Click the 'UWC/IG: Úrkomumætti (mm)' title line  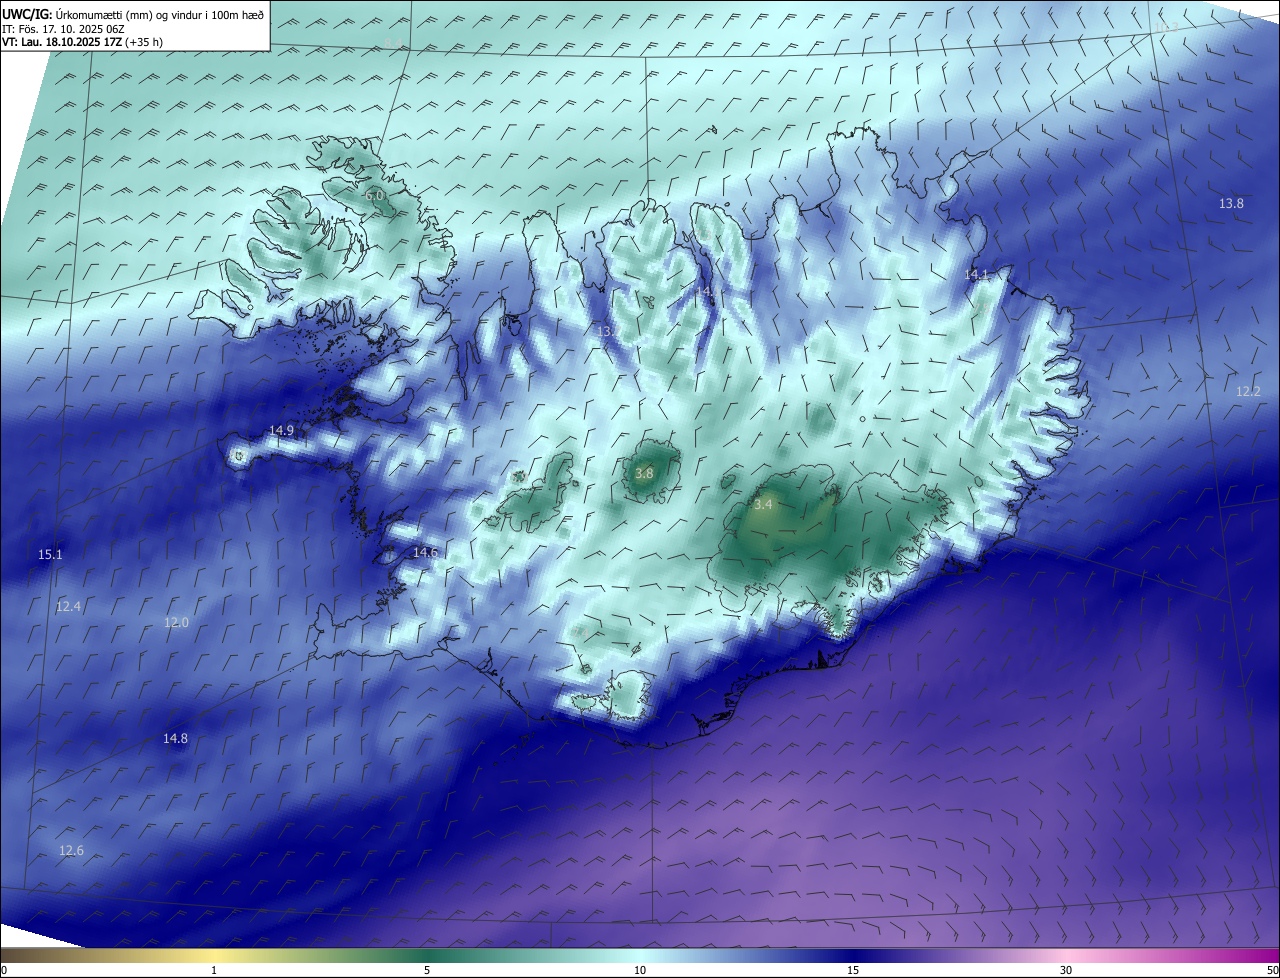click(133, 13)
